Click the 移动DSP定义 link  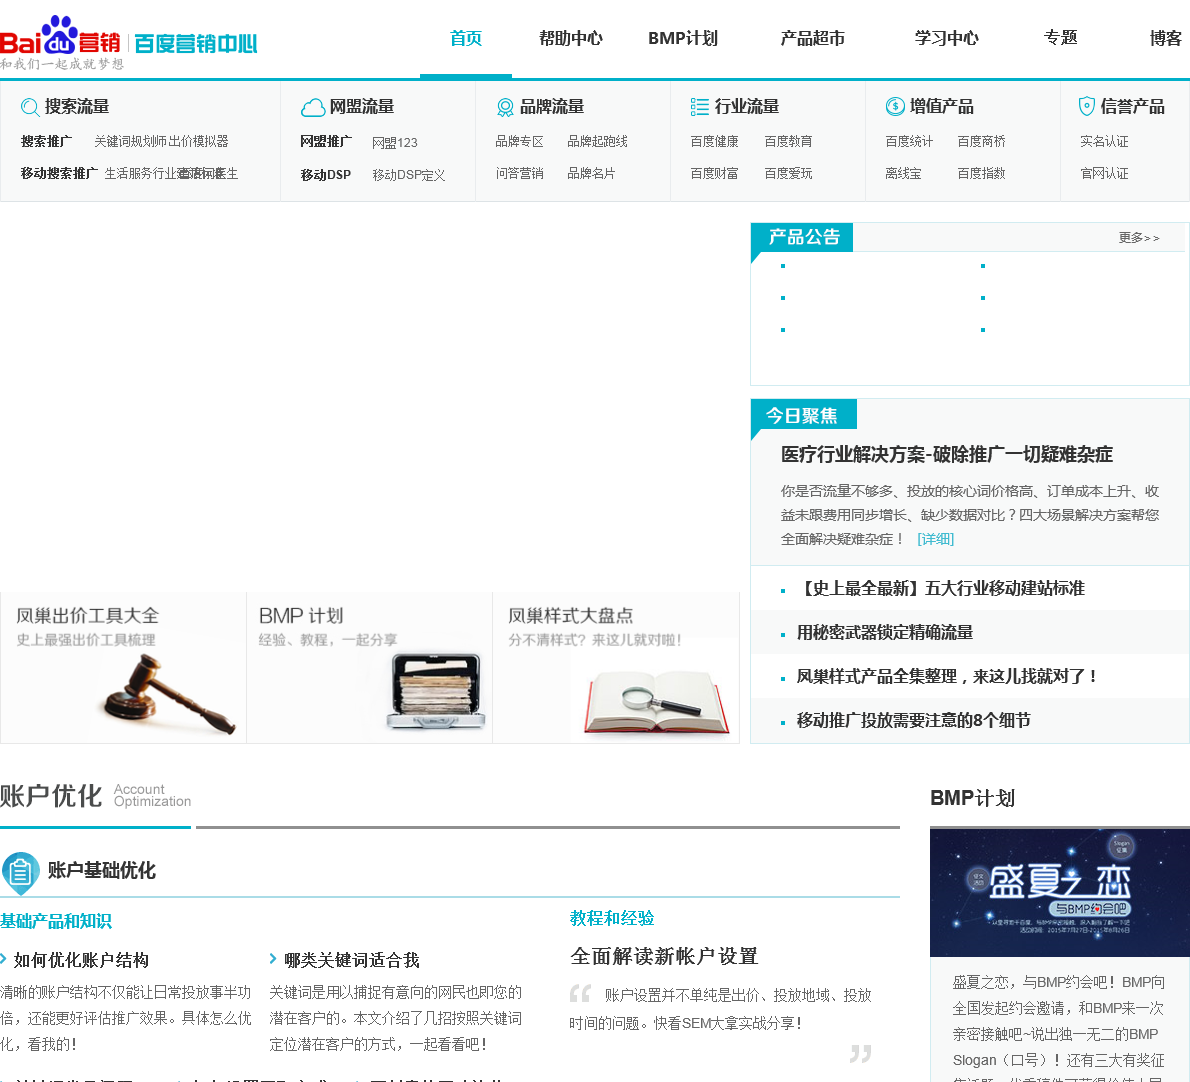pyautogui.click(x=408, y=175)
